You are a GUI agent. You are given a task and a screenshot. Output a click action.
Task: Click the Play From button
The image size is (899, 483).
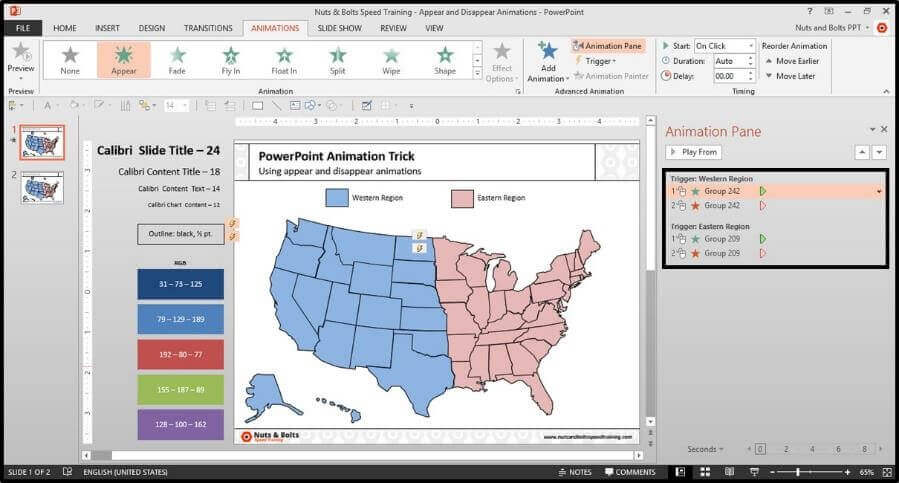[694, 152]
